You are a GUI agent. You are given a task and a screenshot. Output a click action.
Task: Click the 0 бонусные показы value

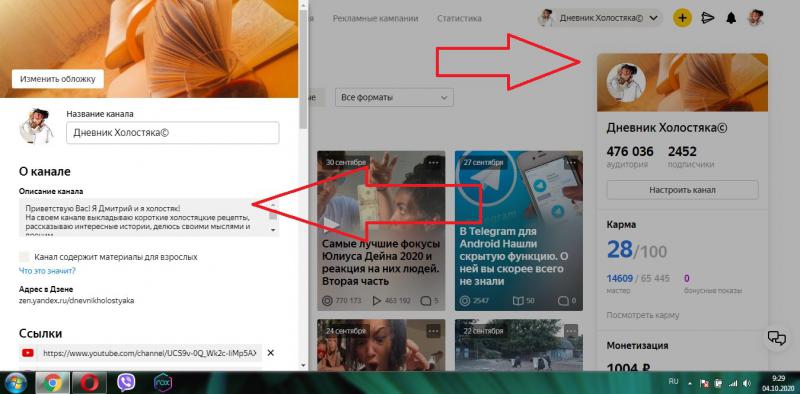tap(687, 279)
